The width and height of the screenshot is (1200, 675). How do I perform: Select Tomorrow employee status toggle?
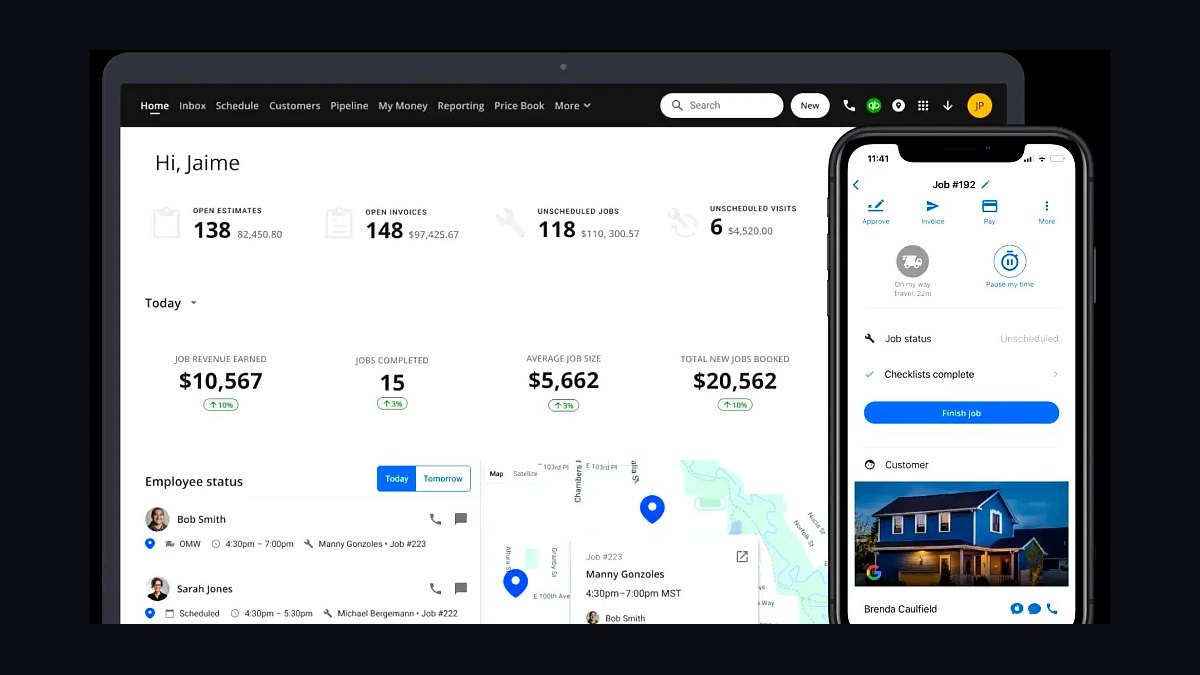tap(443, 478)
